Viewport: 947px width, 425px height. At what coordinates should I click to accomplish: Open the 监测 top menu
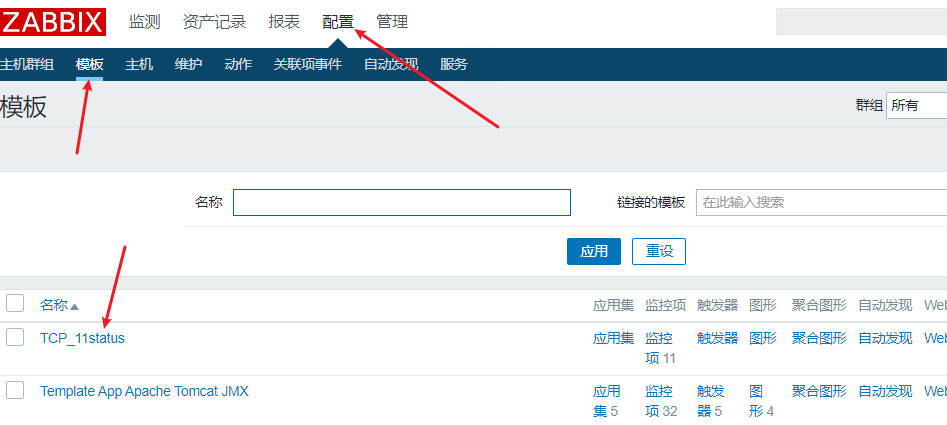(145, 22)
